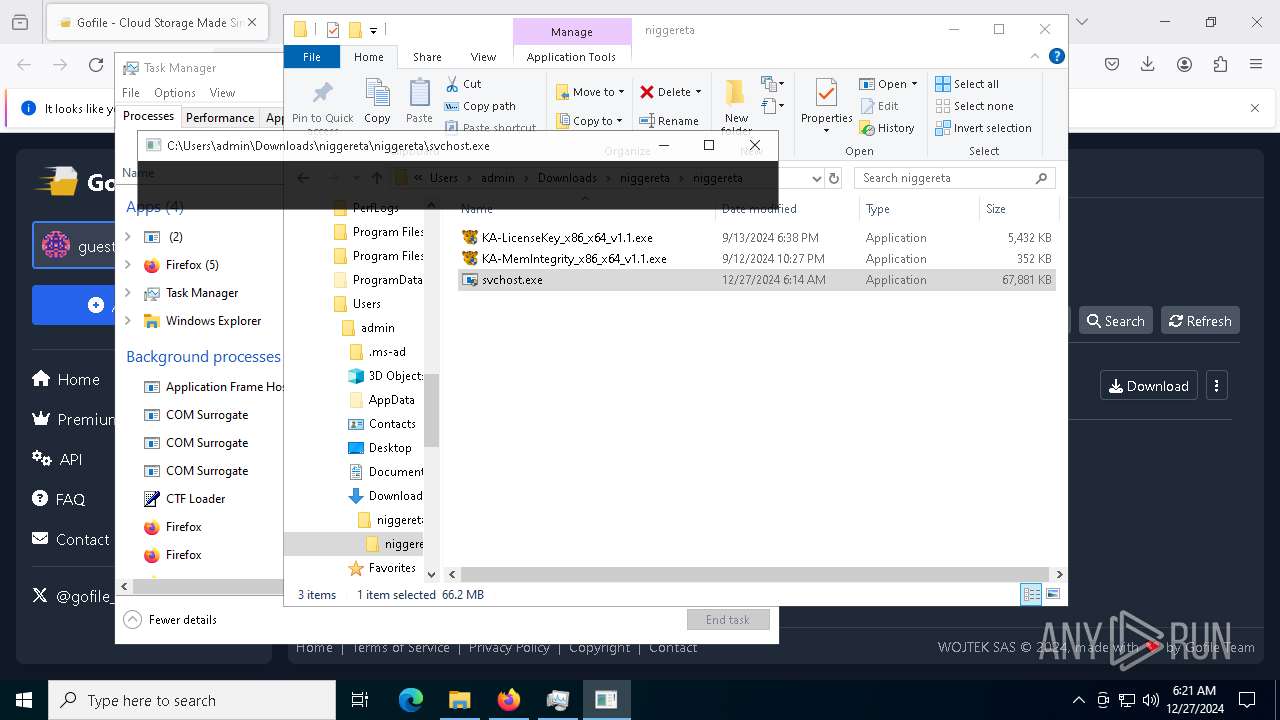Collapse to Fewer details in Task Manager
This screenshot has width=1280, height=720.
pos(171,620)
